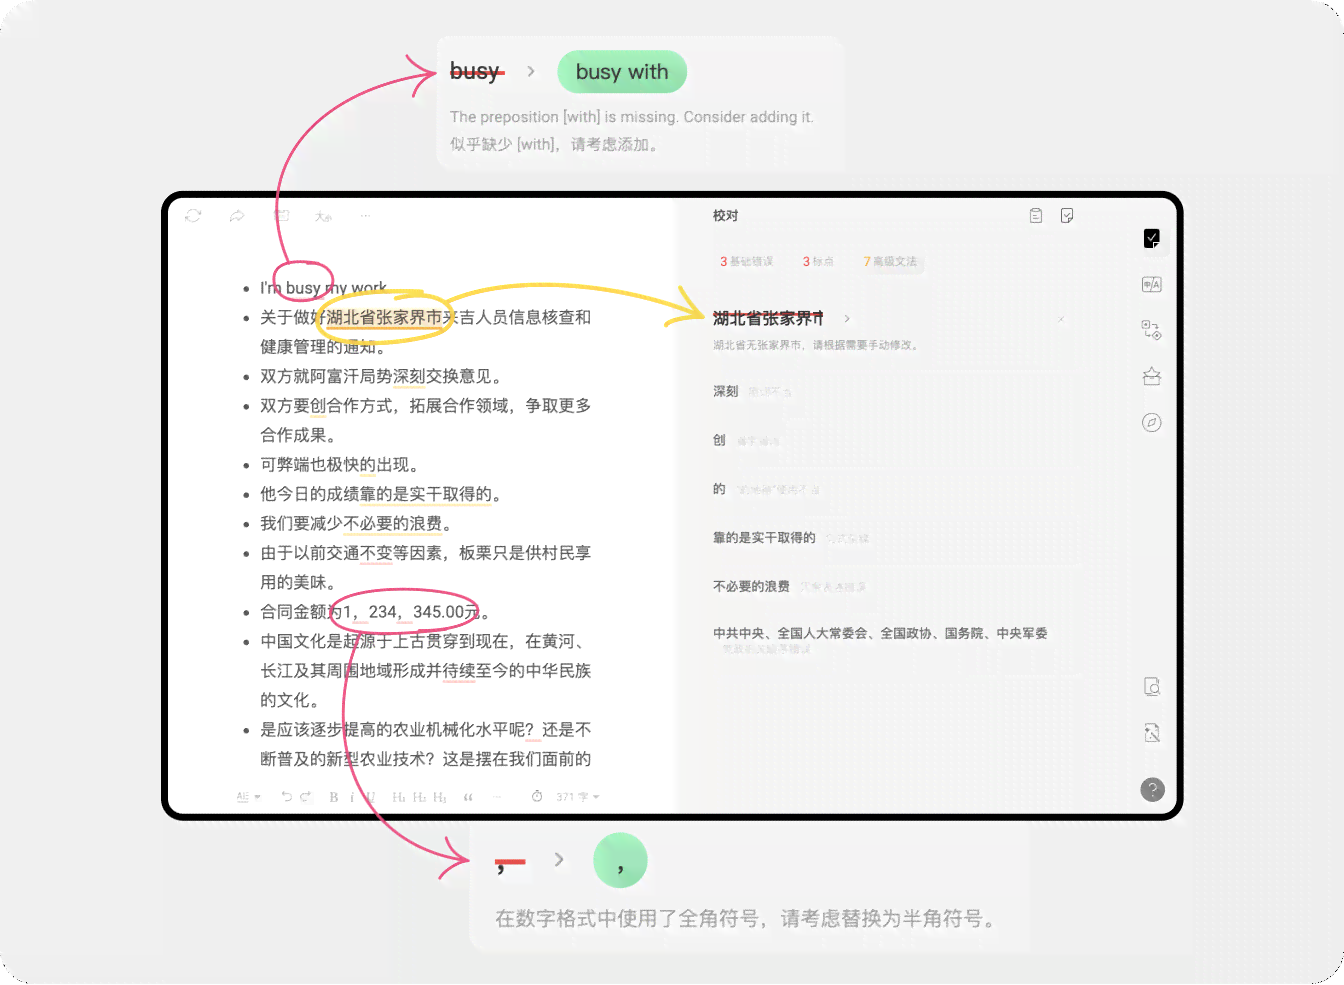Click the clipboard icon in the 校对 header
This screenshot has width=1344, height=985.
(1036, 216)
